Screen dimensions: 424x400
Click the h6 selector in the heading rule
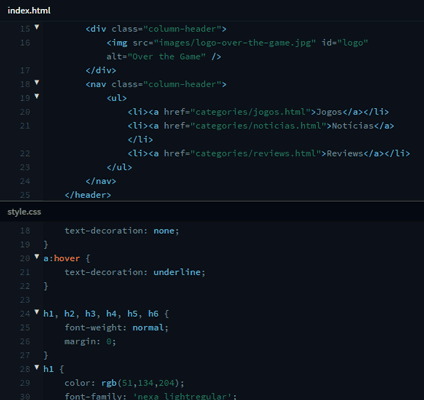click(x=153, y=314)
